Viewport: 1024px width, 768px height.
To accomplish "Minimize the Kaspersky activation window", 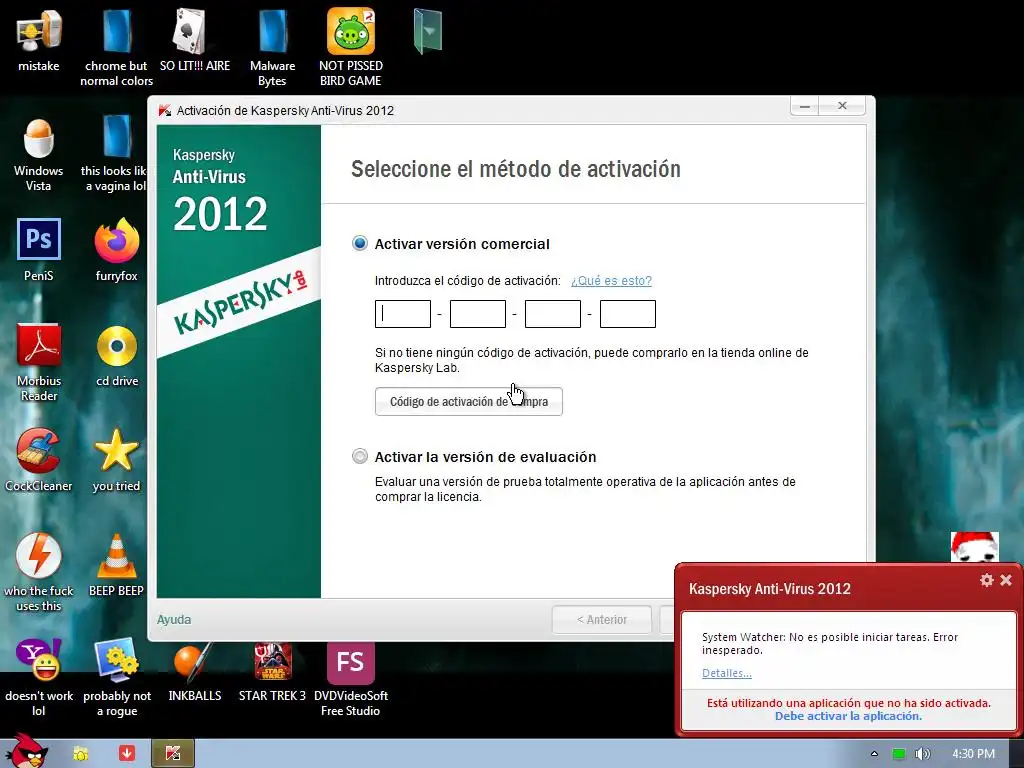I will (x=805, y=106).
